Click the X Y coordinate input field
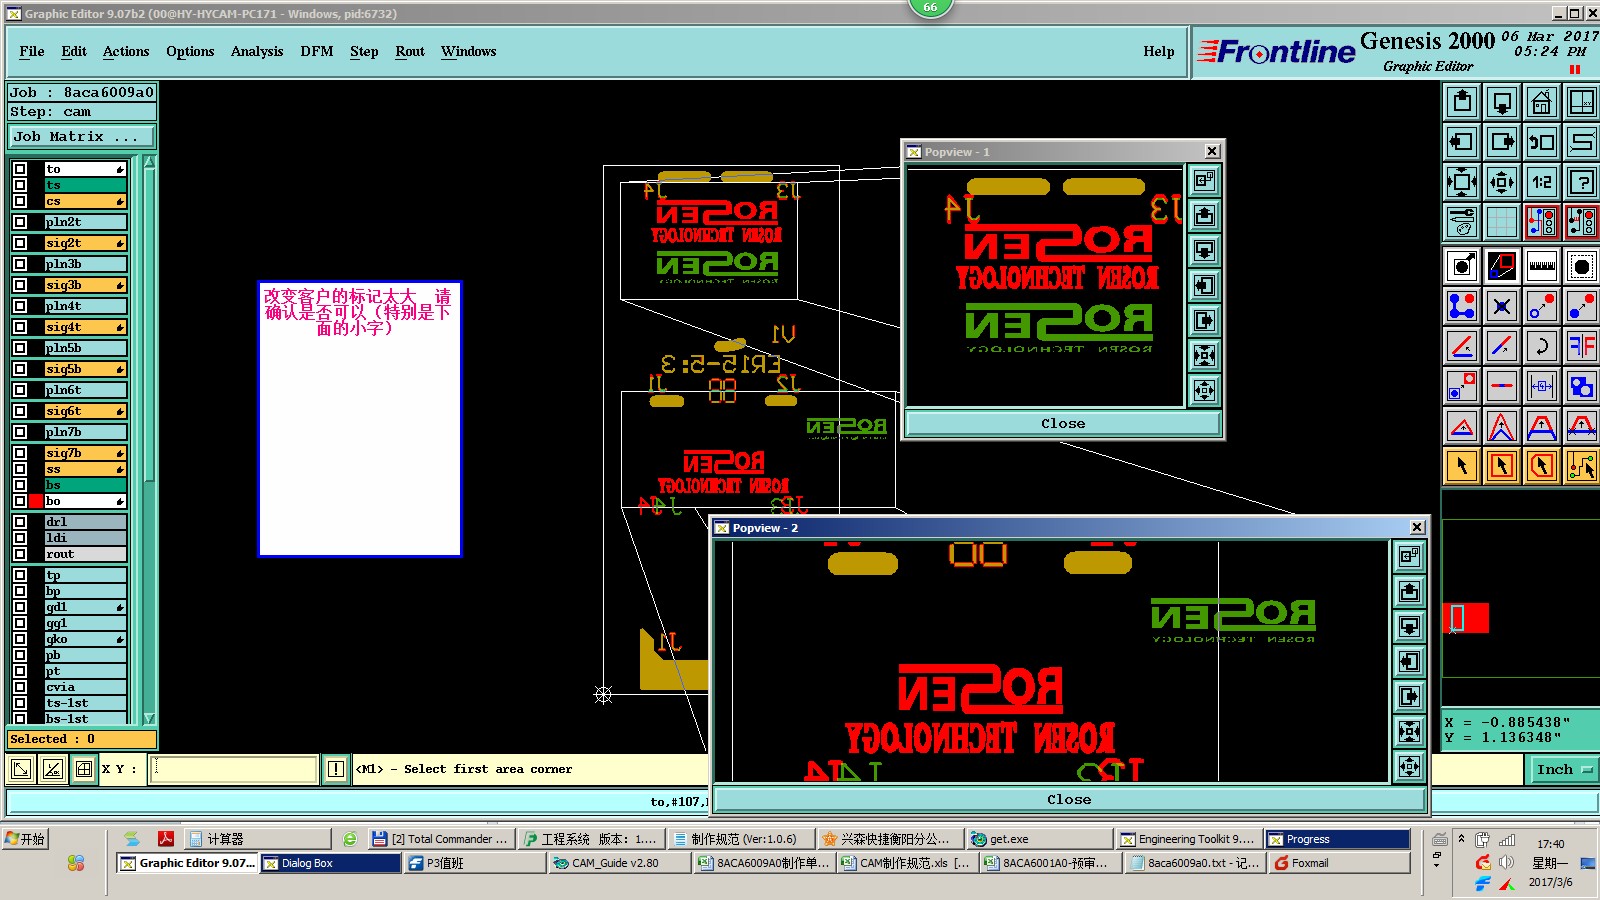The image size is (1600, 900). pos(234,769)
